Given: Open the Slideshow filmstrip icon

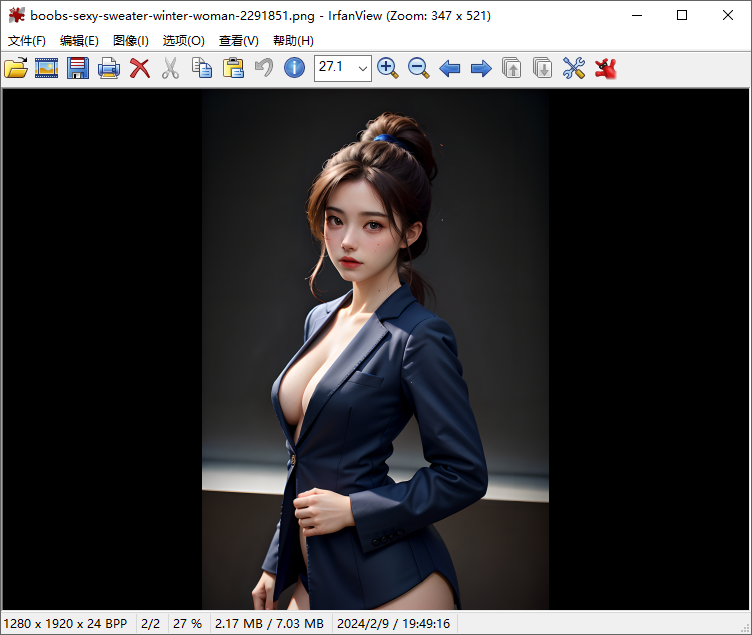Looking at the screenshot, I should click(47, 68).
